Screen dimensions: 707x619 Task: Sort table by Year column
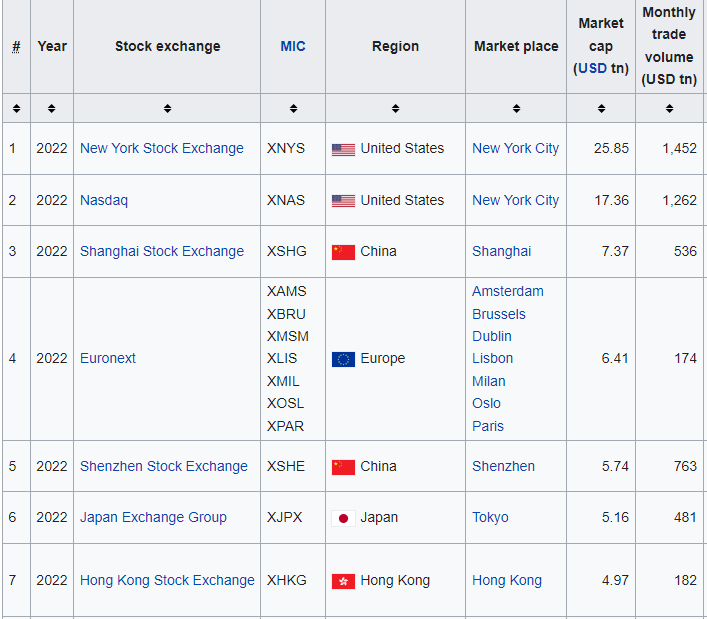51,108
